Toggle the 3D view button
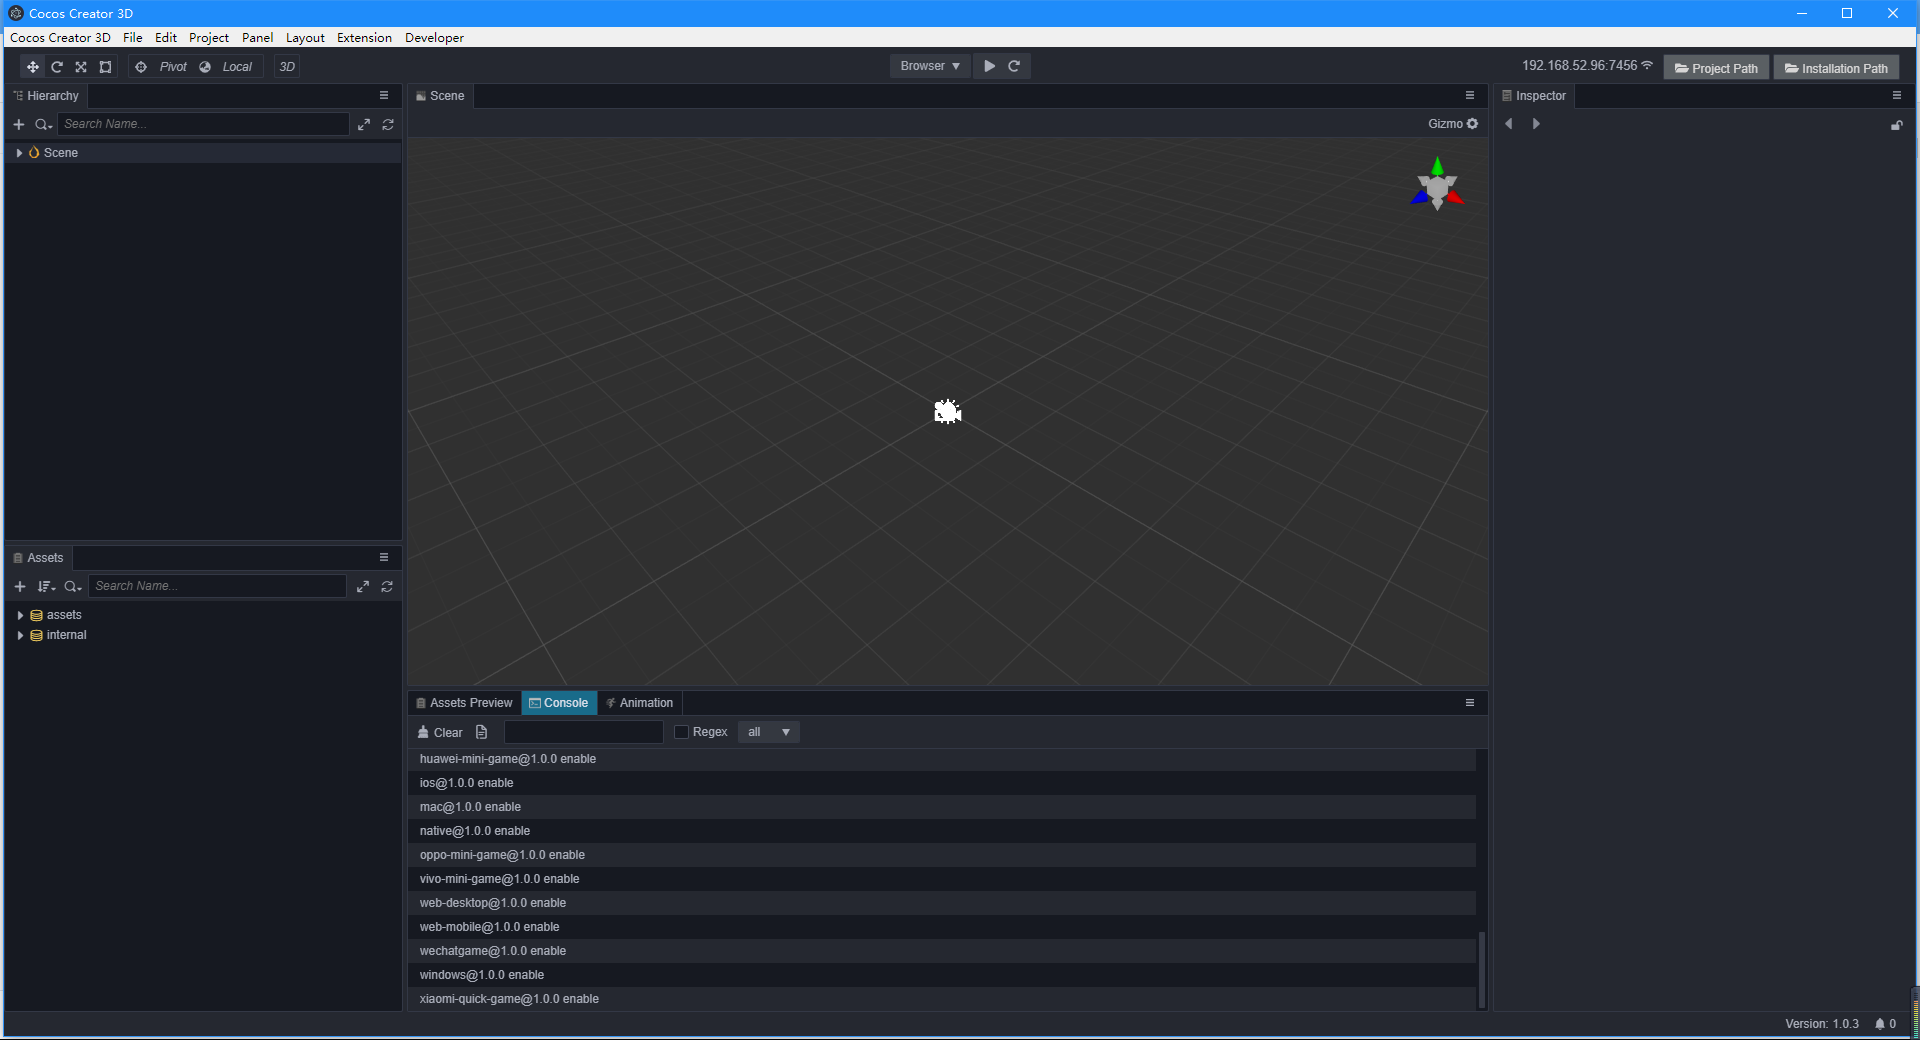Viewport: 1920px width, 1040px height. tap(287, 67)
